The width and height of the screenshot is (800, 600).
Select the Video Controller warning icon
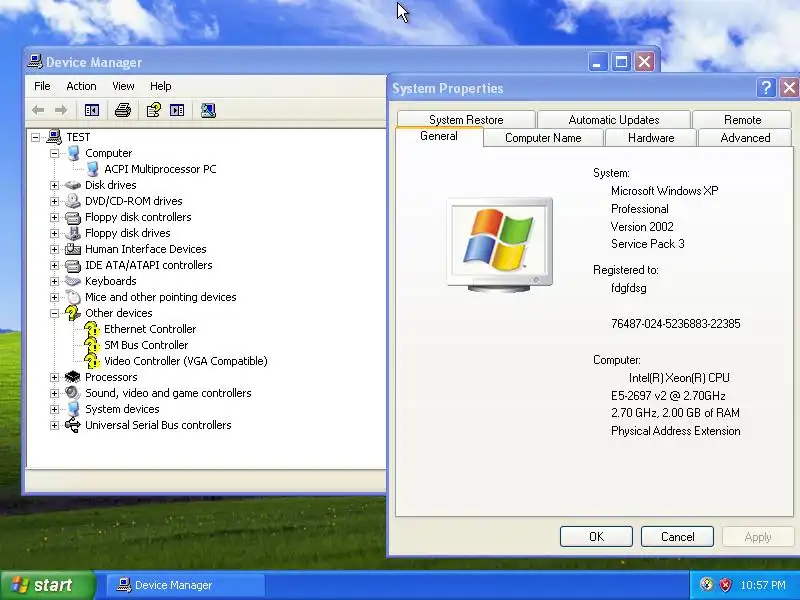click(x=92, y=361)
